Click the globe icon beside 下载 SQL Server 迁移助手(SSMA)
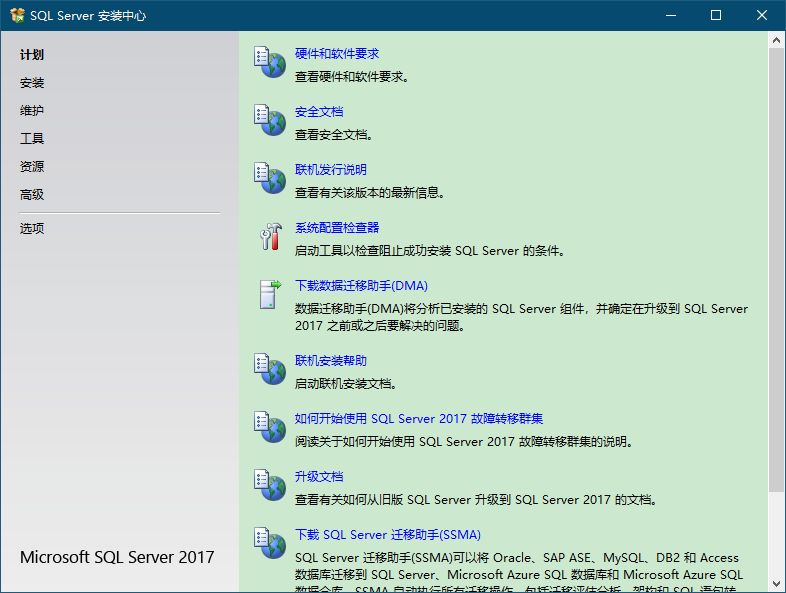786x593 pixels. (270, 543)
